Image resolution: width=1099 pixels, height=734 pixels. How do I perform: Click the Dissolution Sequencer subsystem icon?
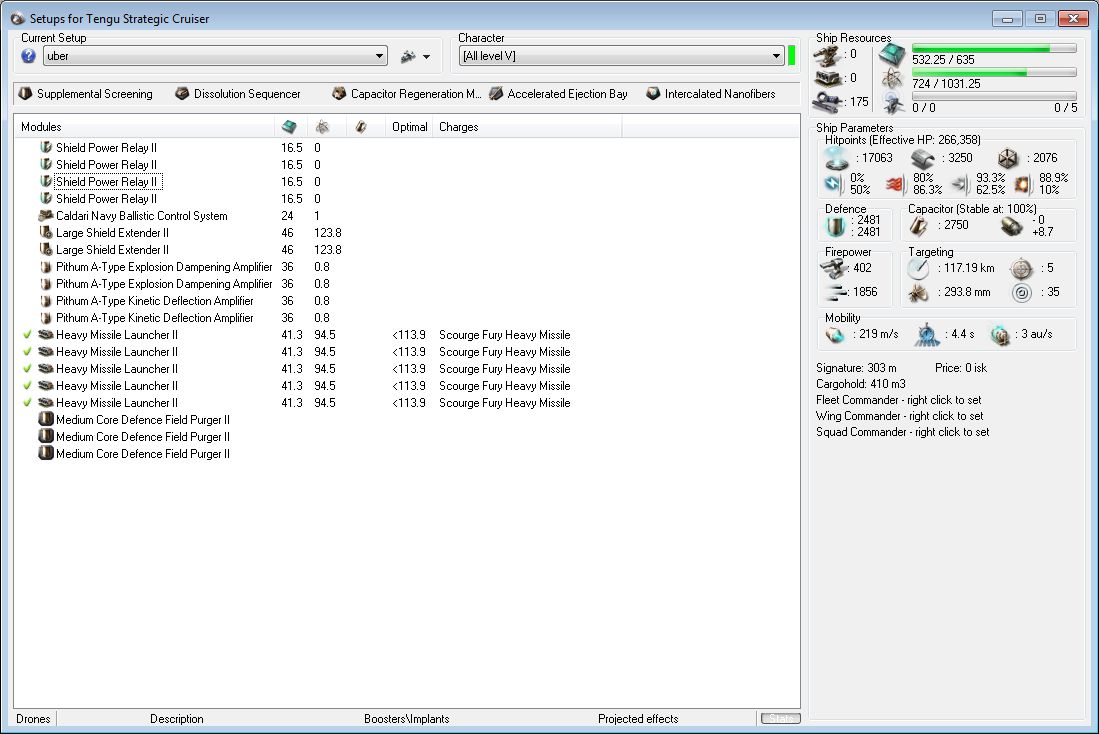pyautogui.click(x=182, y=93)
